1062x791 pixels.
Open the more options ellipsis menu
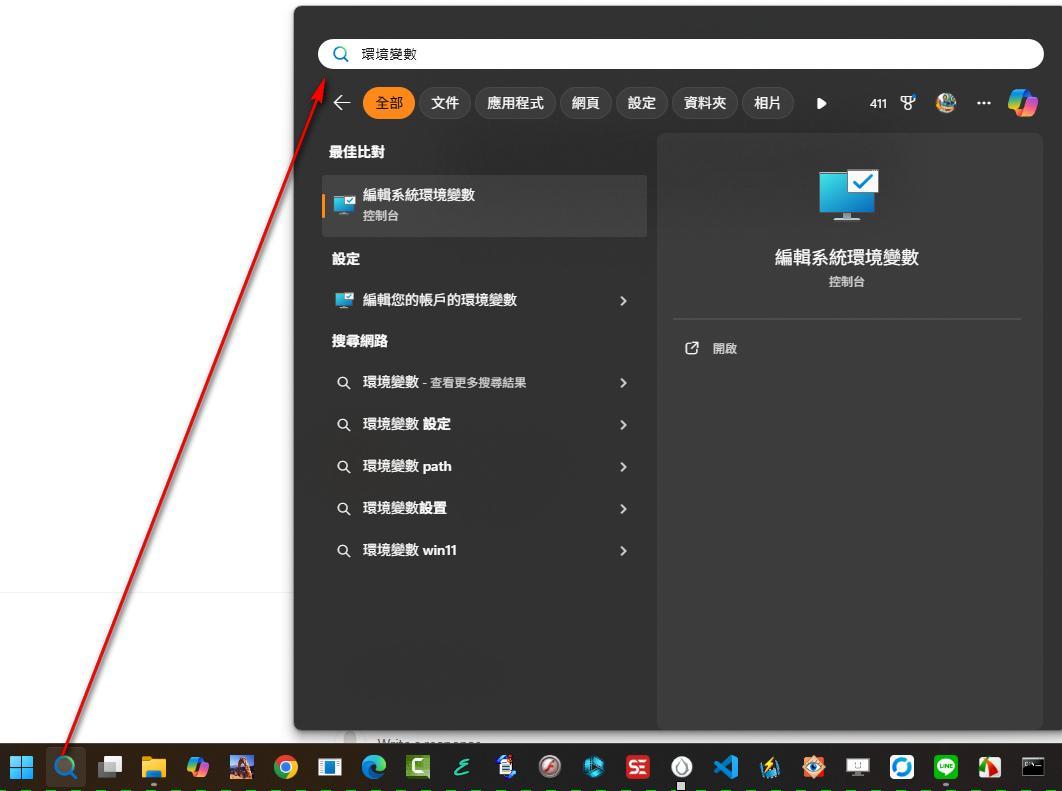(984, 103)
